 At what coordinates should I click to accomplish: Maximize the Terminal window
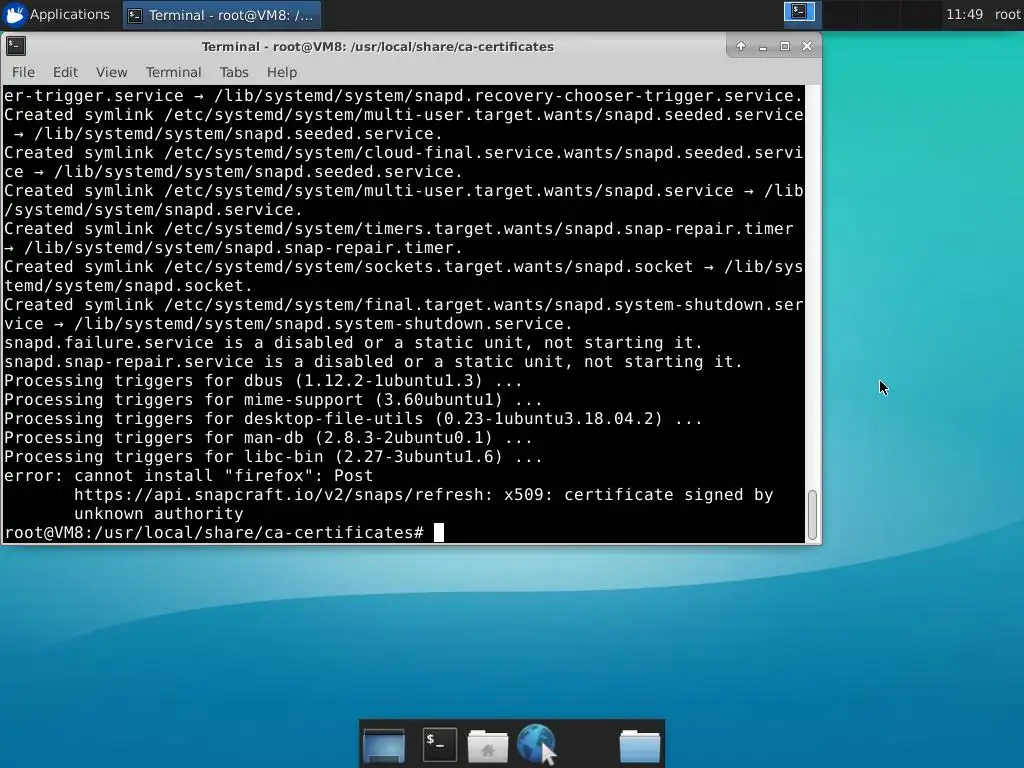click(785, 46)
